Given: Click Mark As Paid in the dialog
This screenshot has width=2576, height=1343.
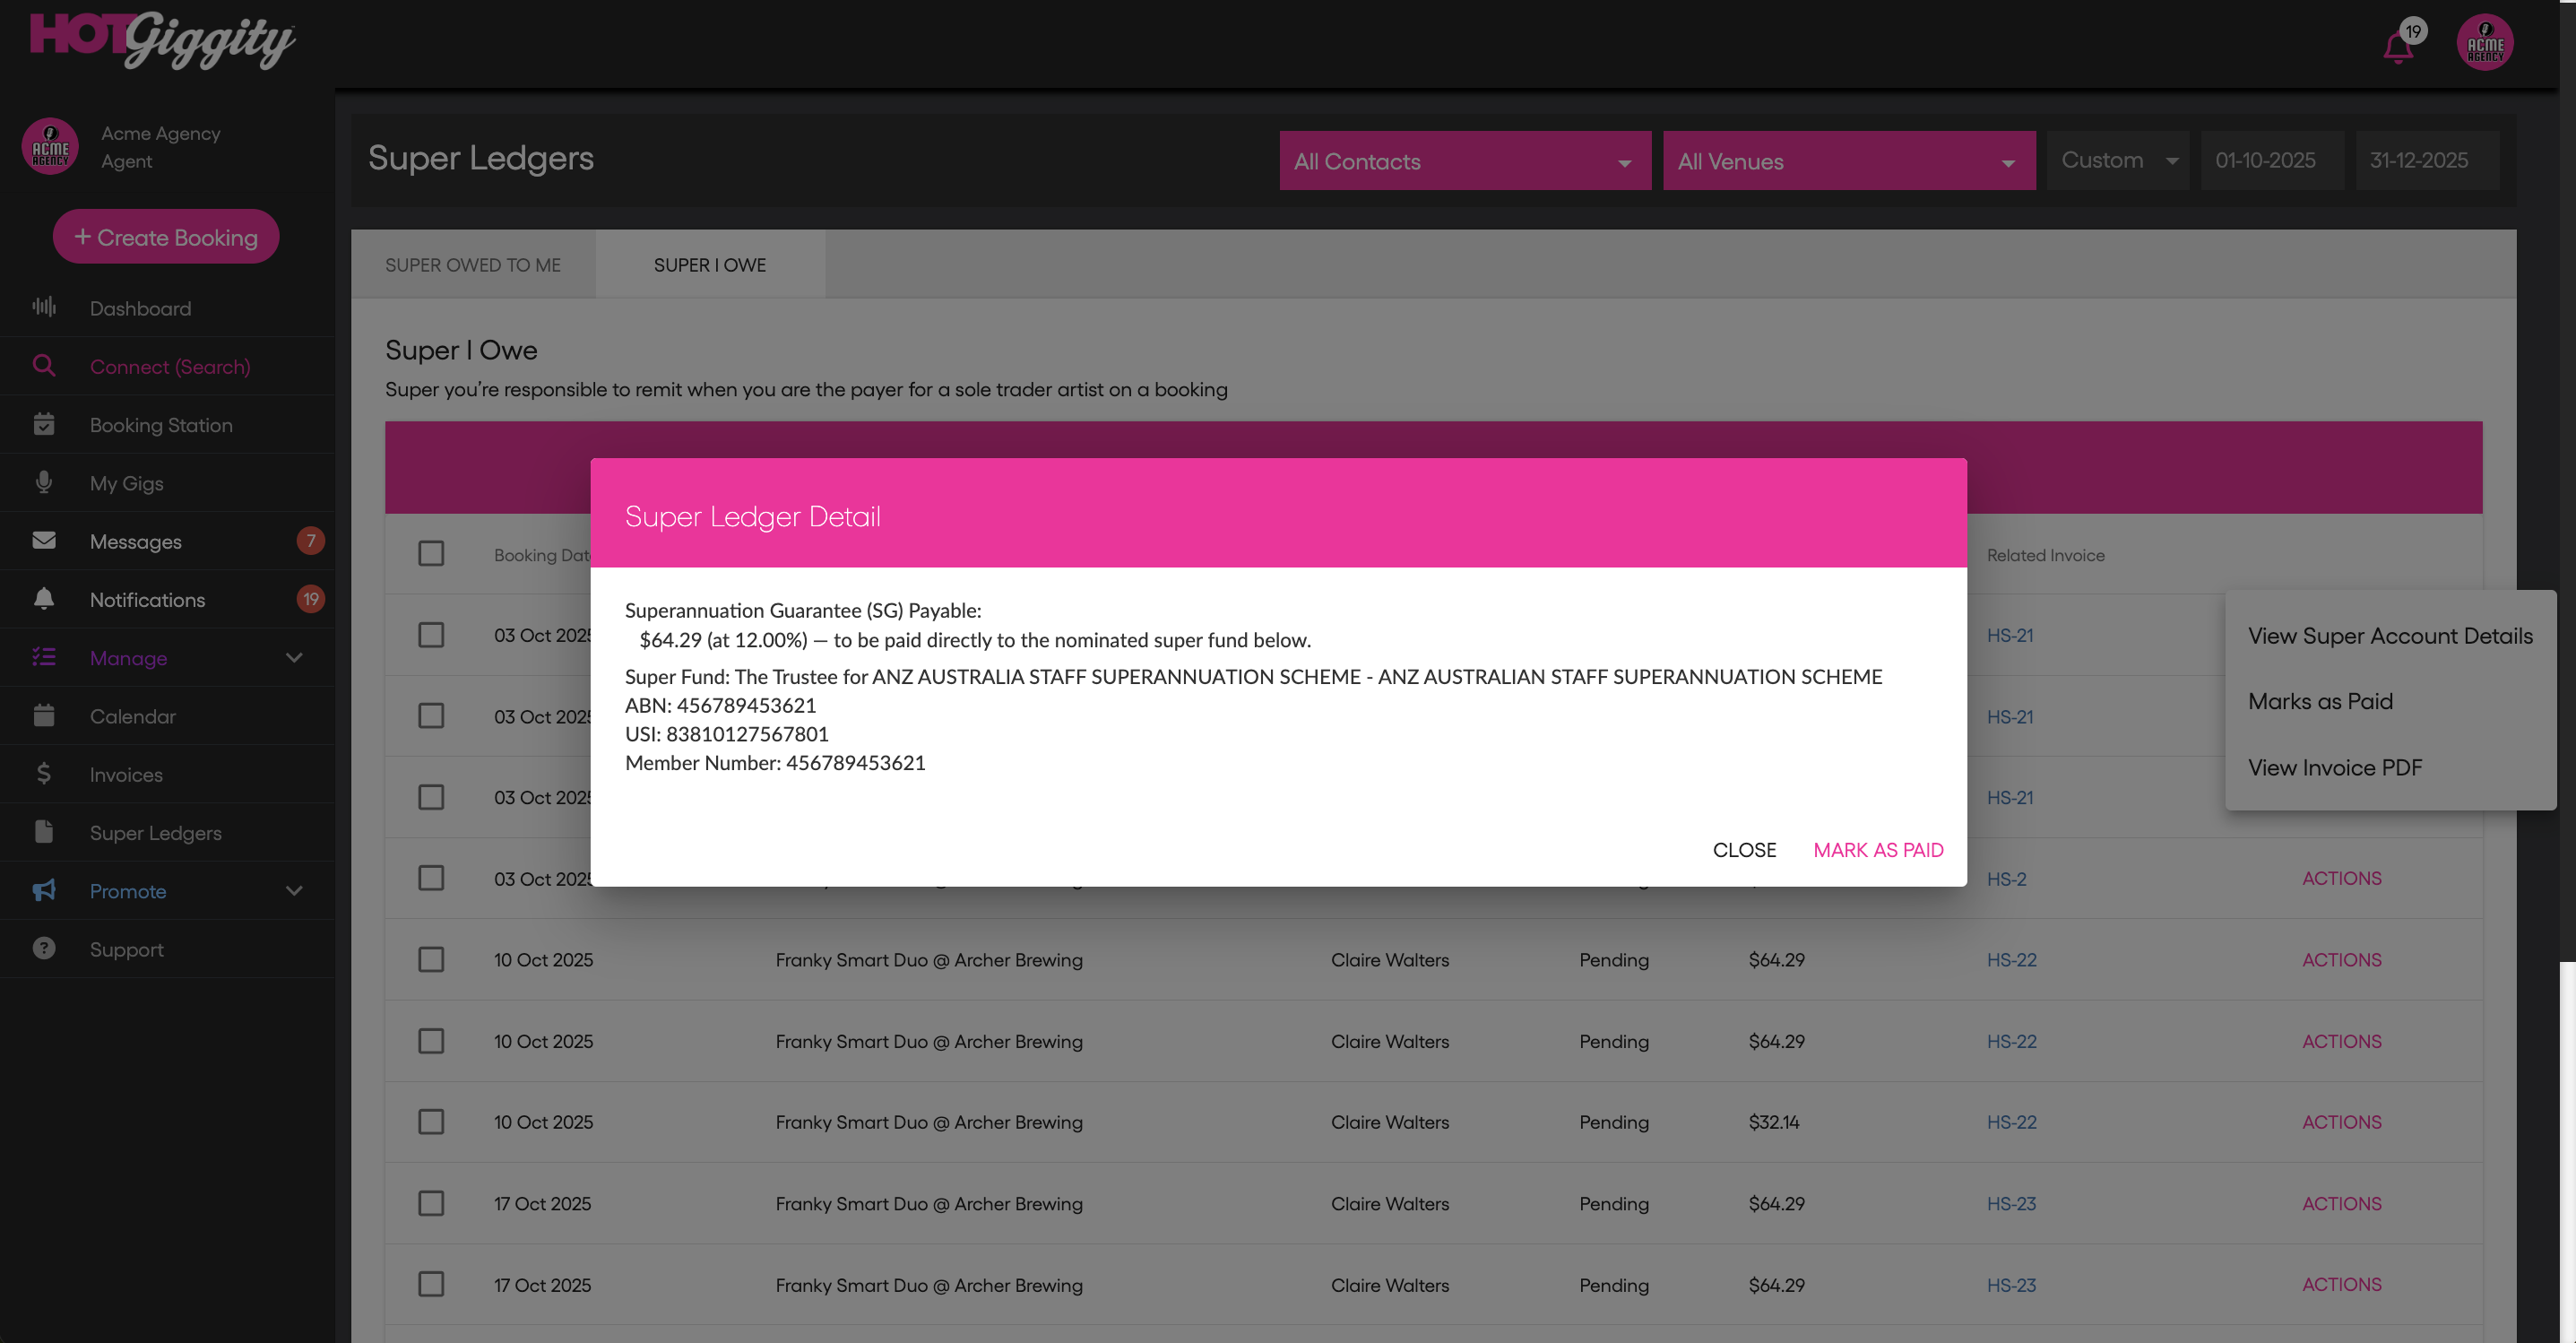Looking at the screenshot, I should (1878, 849).
